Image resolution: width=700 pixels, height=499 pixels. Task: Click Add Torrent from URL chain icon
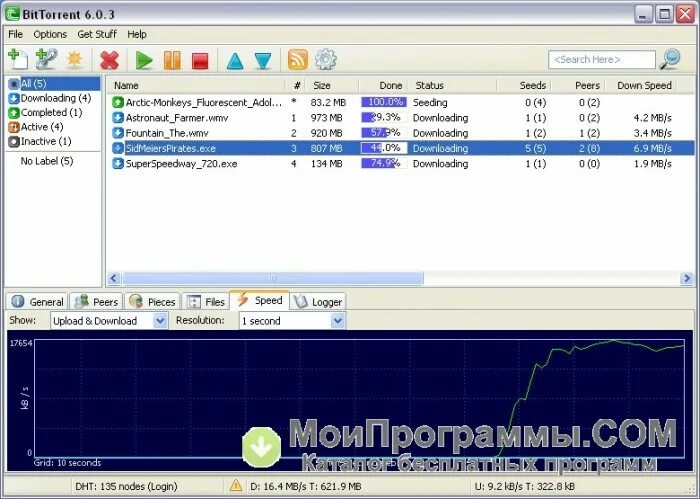(x=46, y=59)
